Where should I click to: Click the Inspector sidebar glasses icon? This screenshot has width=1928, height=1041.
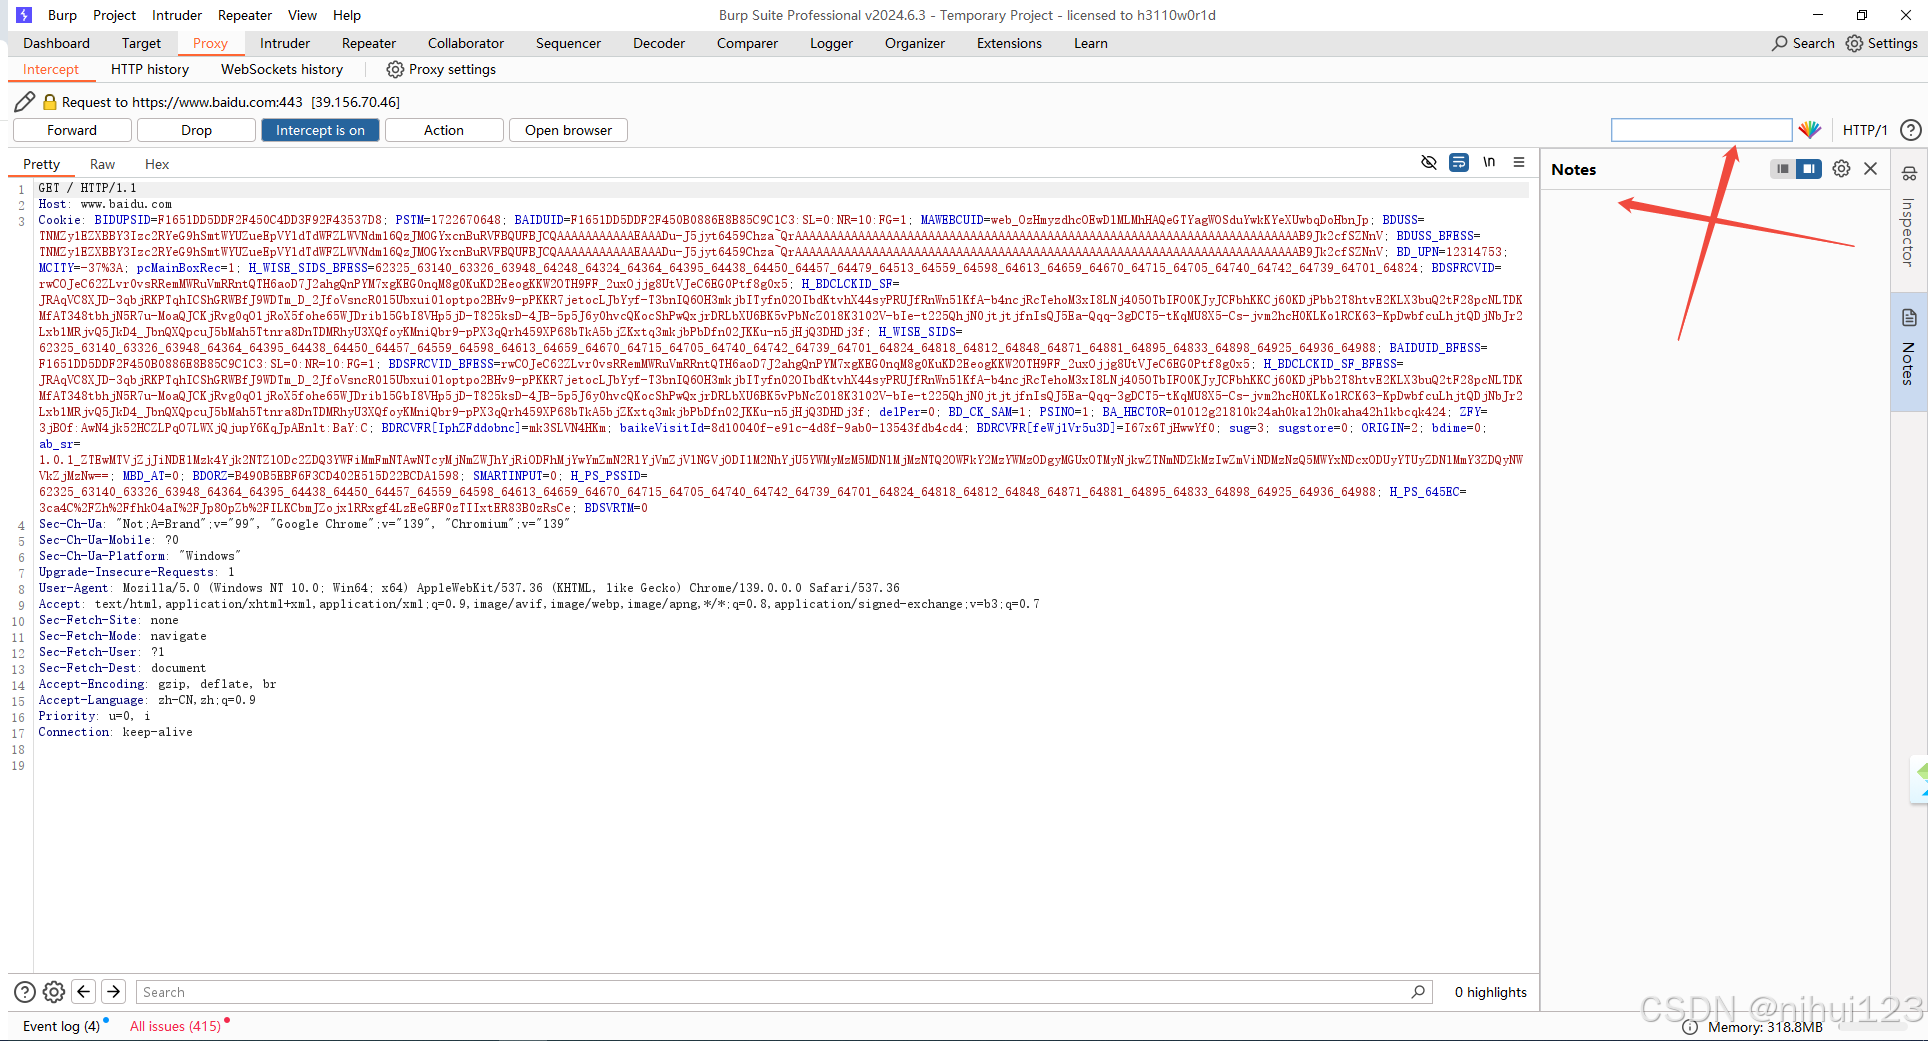coord(1909,174)
